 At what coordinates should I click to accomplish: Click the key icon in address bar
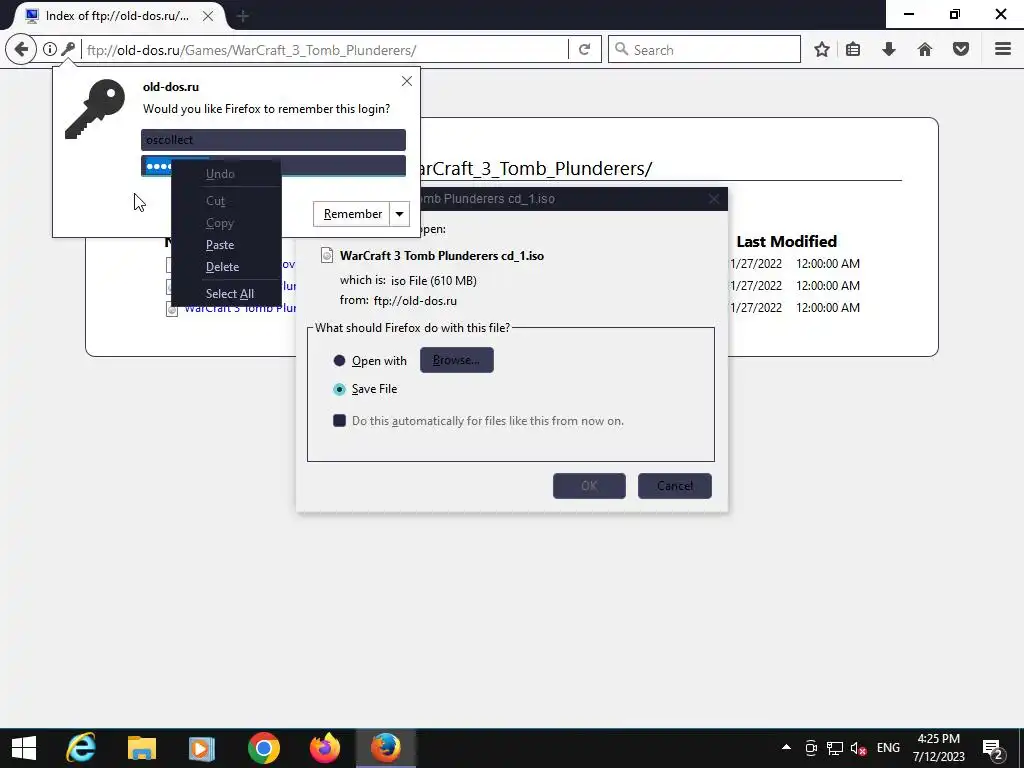68,49
